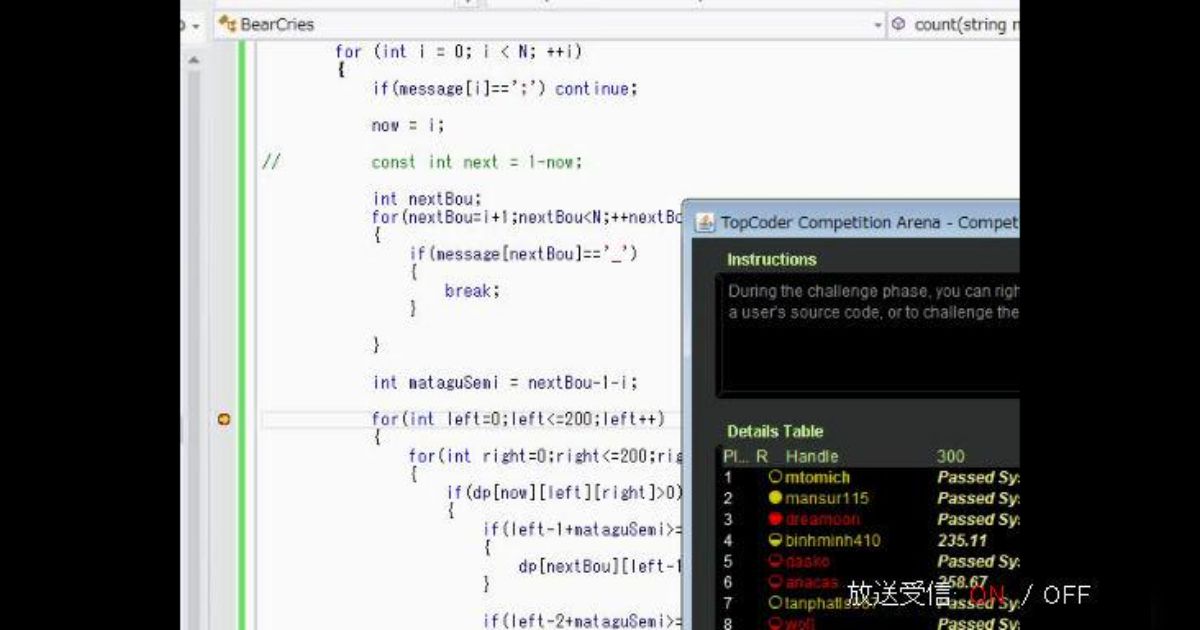Select binhminh410 handle in Details Table

click(832, 540)
